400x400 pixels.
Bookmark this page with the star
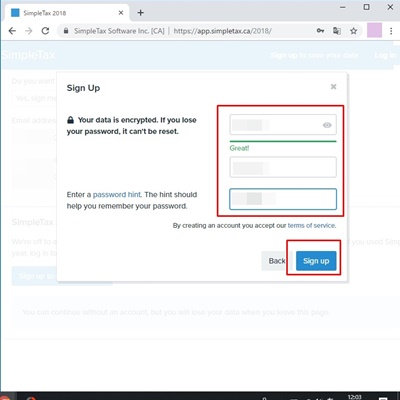pos(353,31)
